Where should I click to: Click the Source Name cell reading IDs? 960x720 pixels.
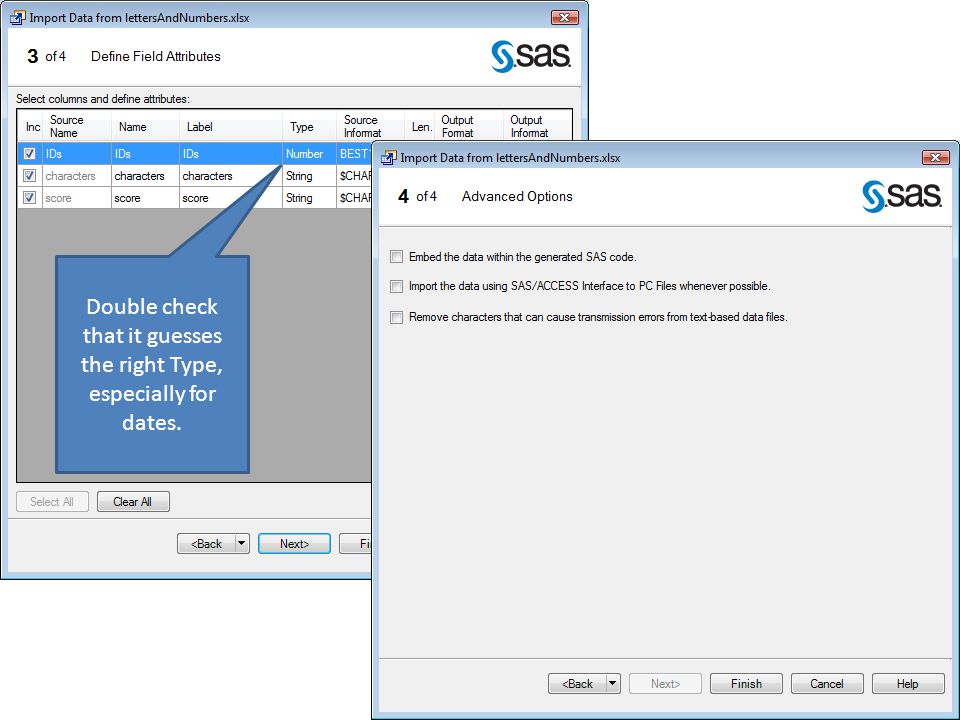click(77, 154)
